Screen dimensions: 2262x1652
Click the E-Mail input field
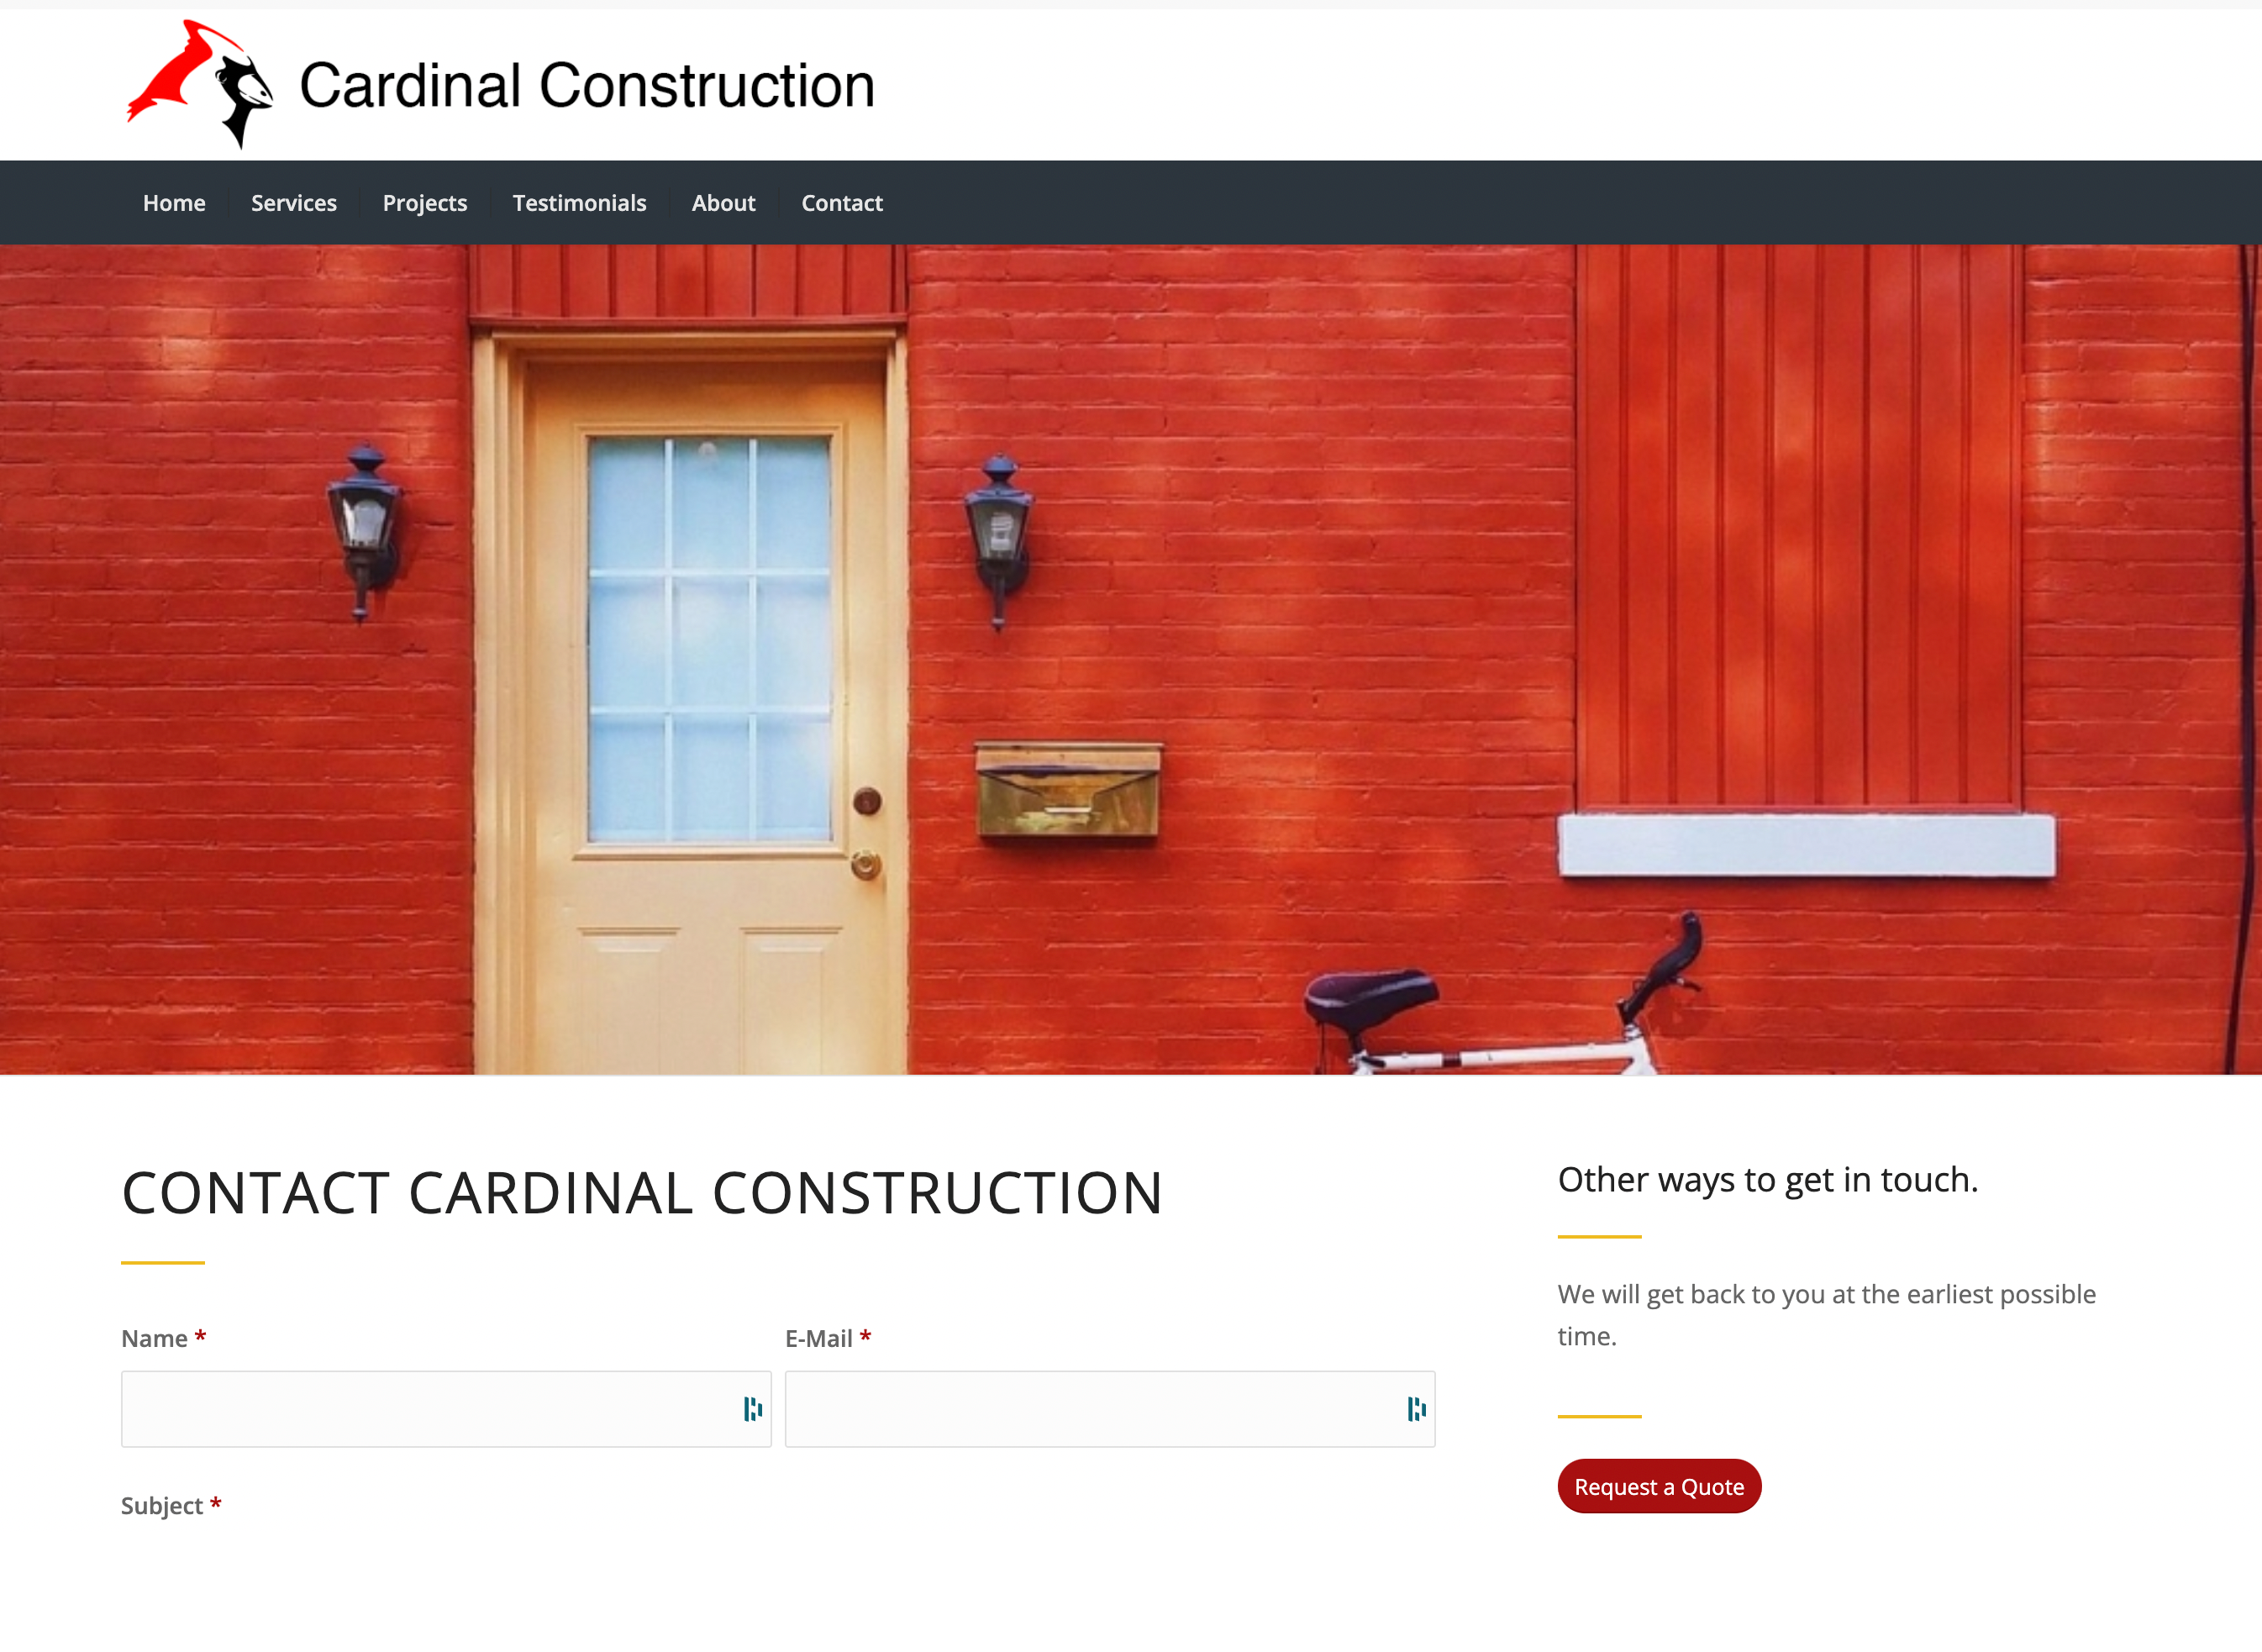(x=1113, y=1410)
